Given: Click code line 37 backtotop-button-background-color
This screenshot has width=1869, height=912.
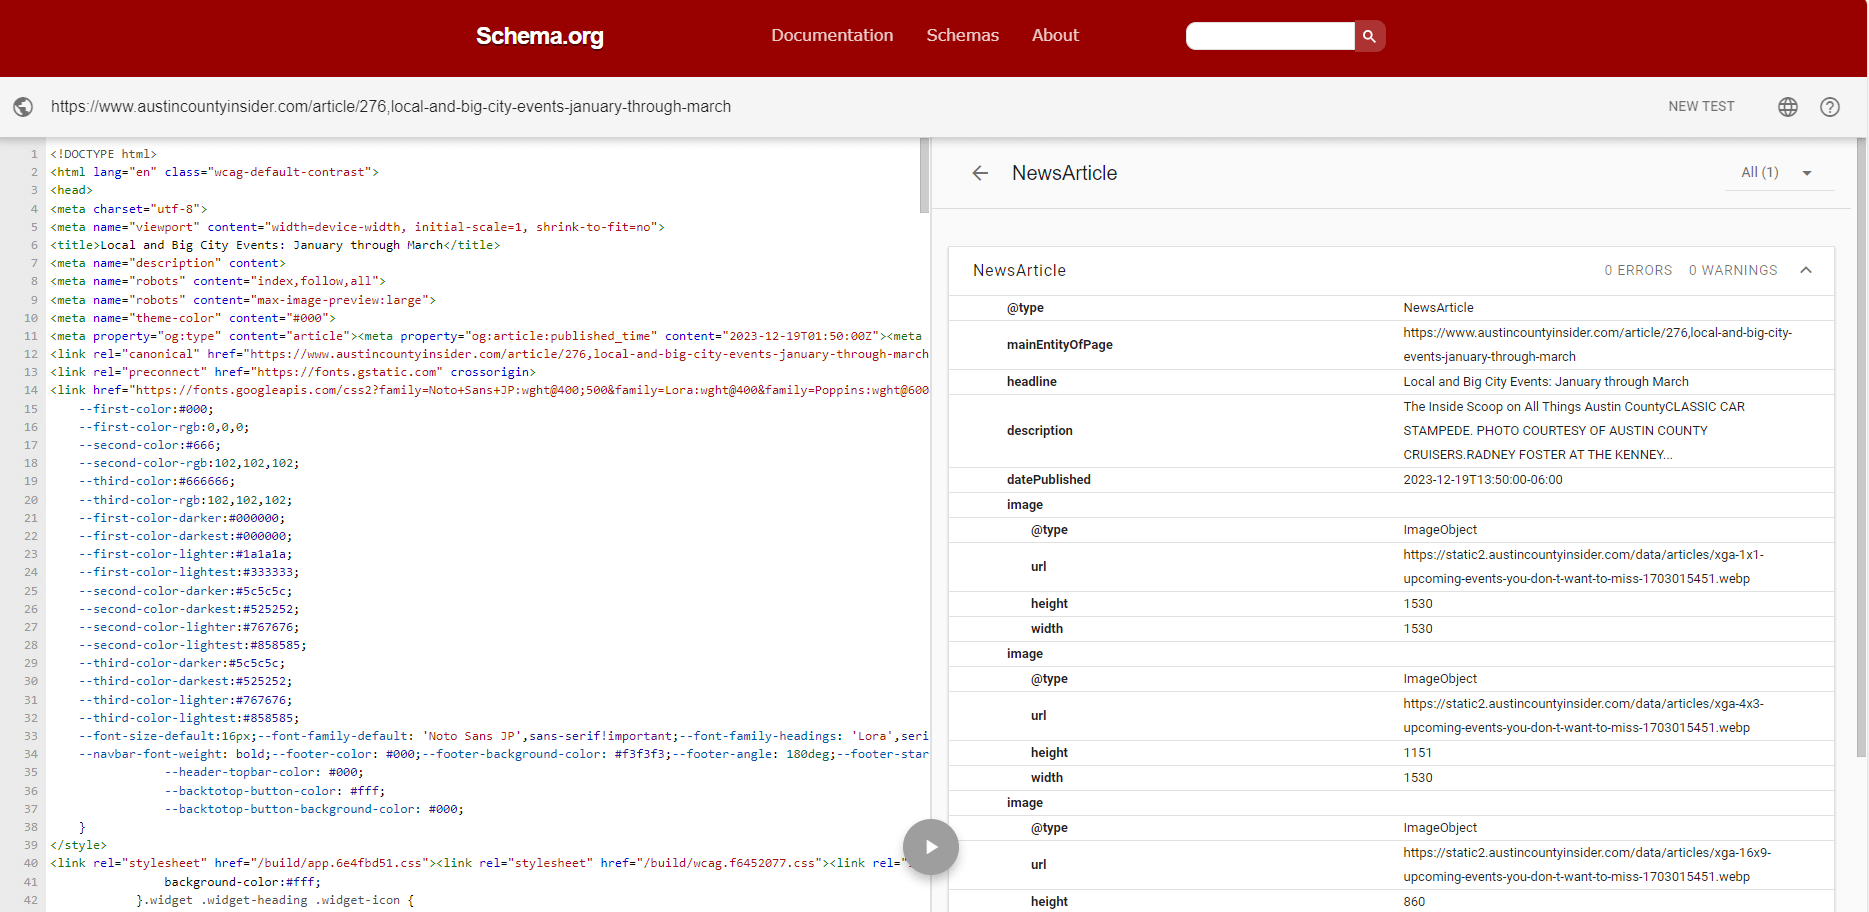Looking at the screenshot, I should click(x=314, y=809).
